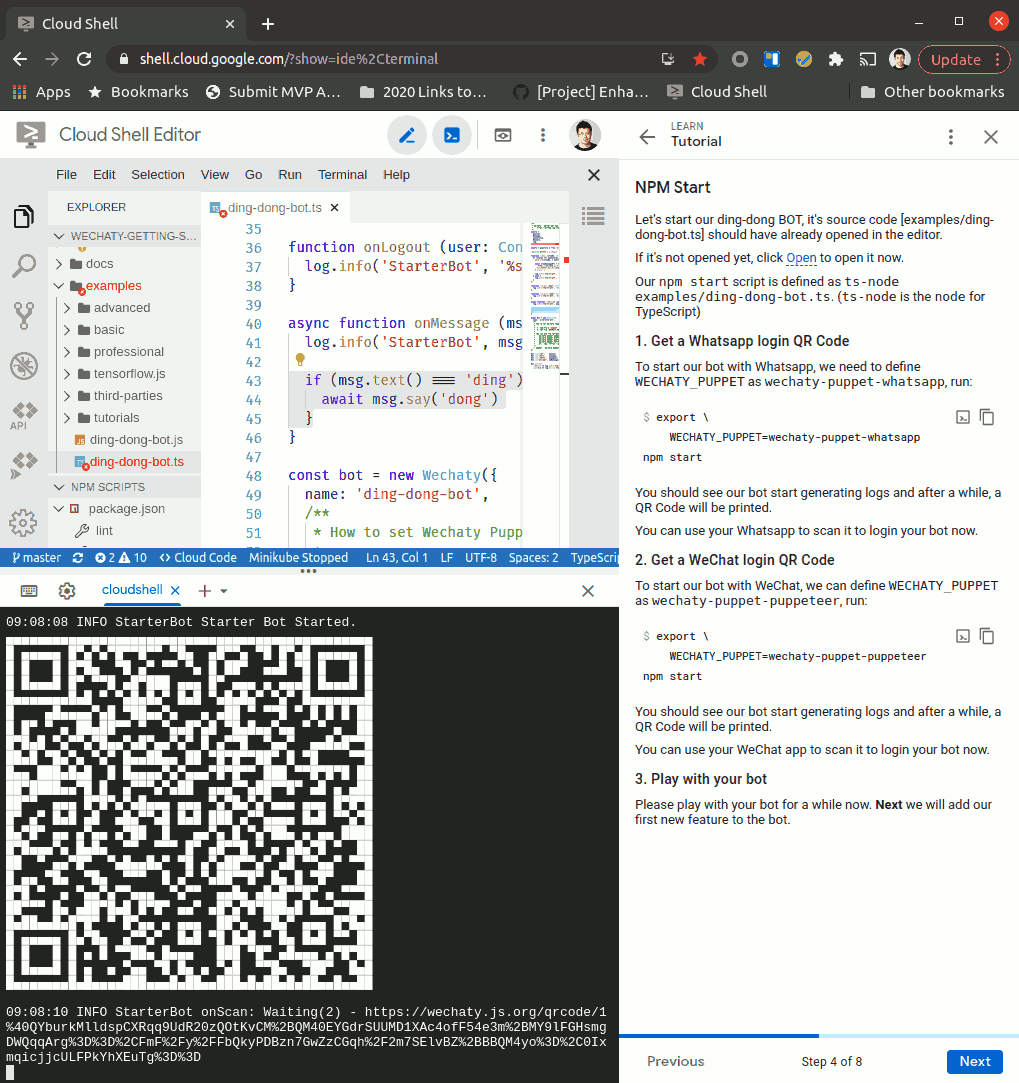Toggle the Open Terminal button
Image resolution: width=1019 pixels, height=1083 pixels.
(x=452, y=135)
